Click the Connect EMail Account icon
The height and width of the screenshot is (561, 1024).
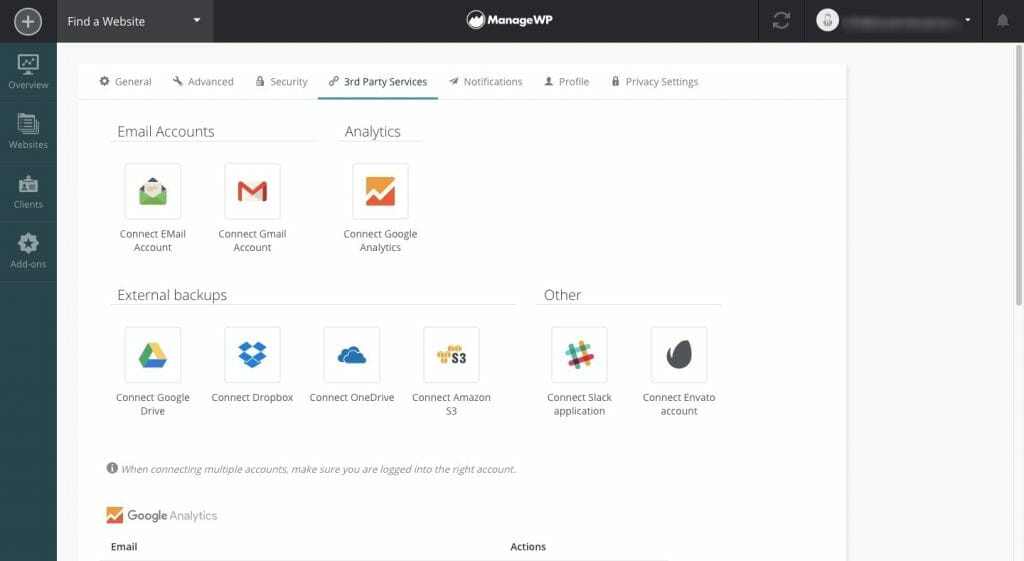point(153,191)
